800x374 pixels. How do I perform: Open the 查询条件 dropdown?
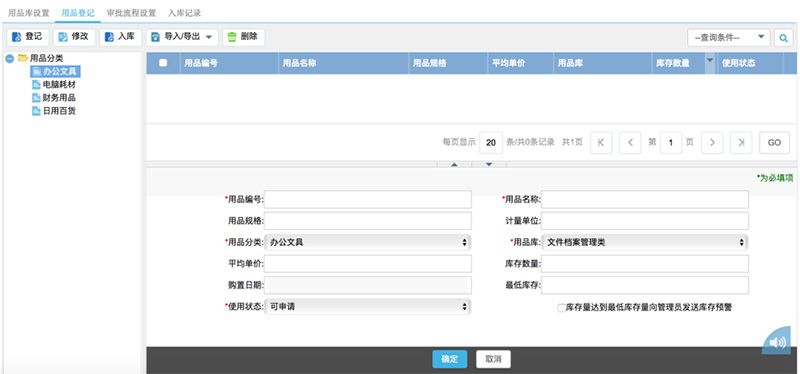[x=729, y=37]
